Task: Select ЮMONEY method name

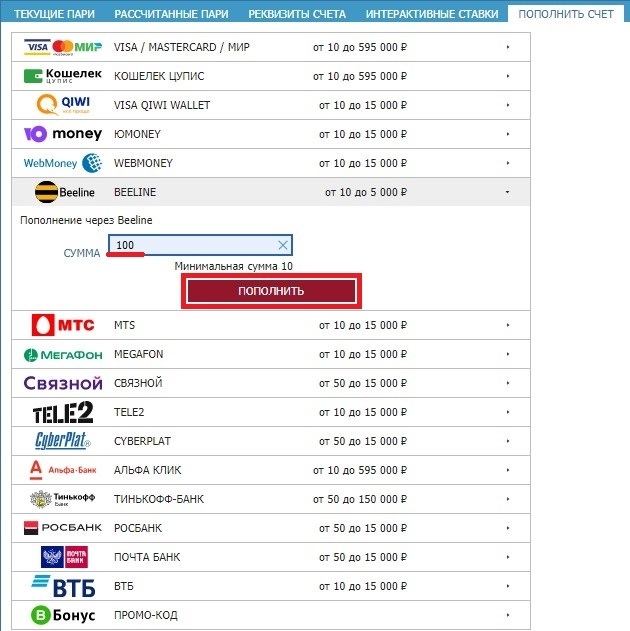Action: pyautogui.click(x=137, y=134)
